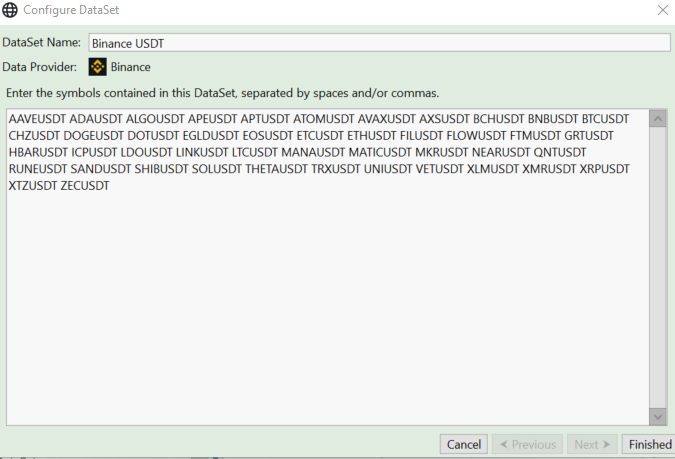This screenshot has height=459, width=675.
Task: Click the globe icon in the title bar
Action: [9, 10]
